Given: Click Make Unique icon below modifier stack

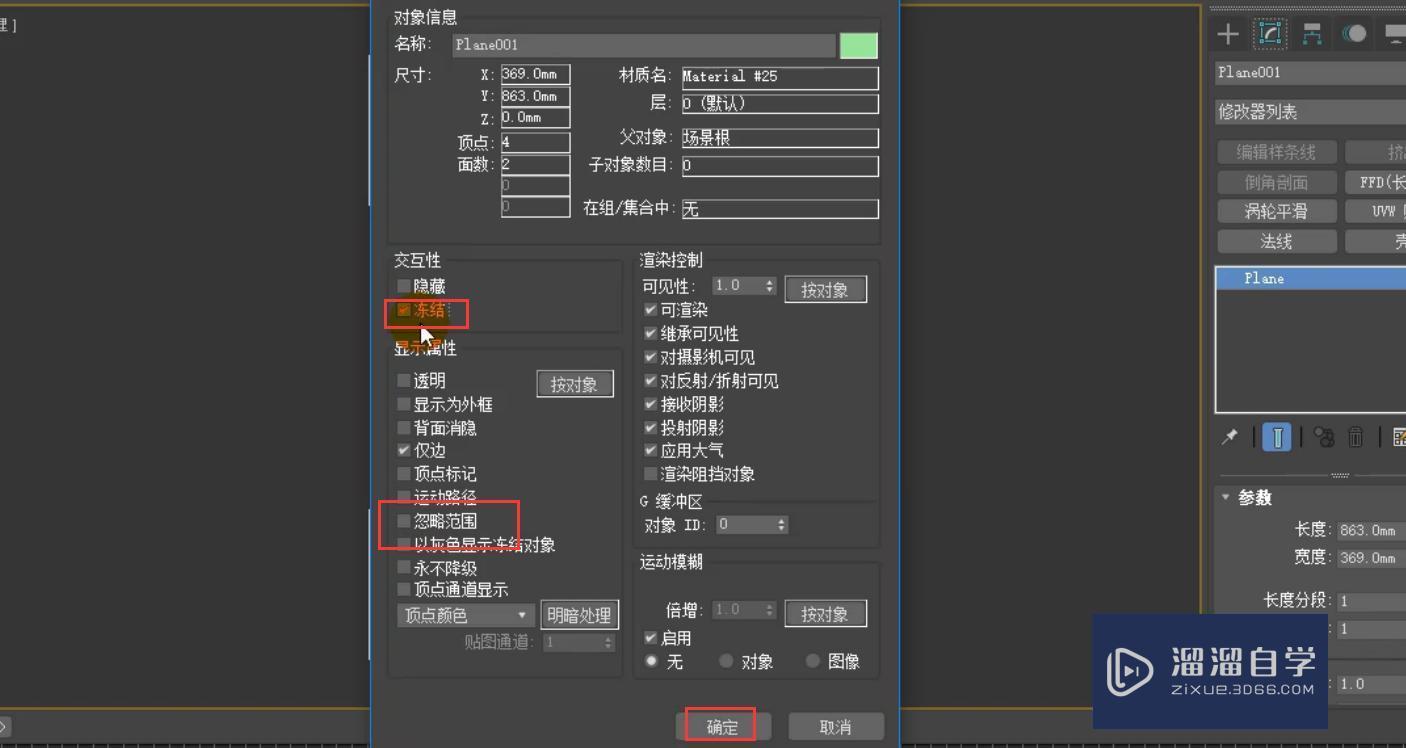Looking at the screenshot, I should (x=1325, y=437).
